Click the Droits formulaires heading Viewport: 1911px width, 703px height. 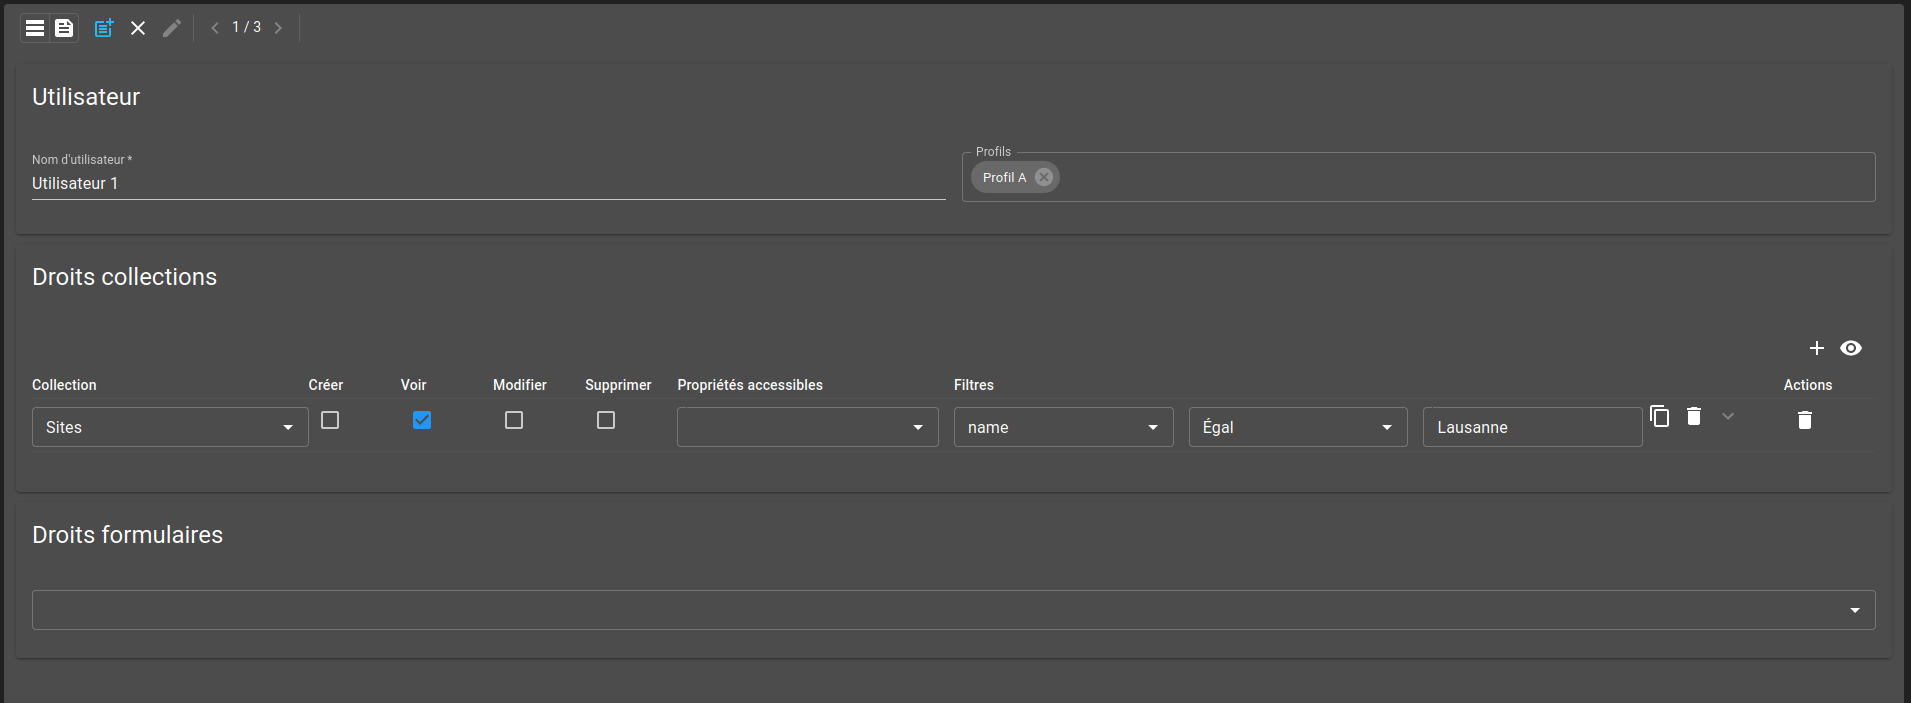127,535
